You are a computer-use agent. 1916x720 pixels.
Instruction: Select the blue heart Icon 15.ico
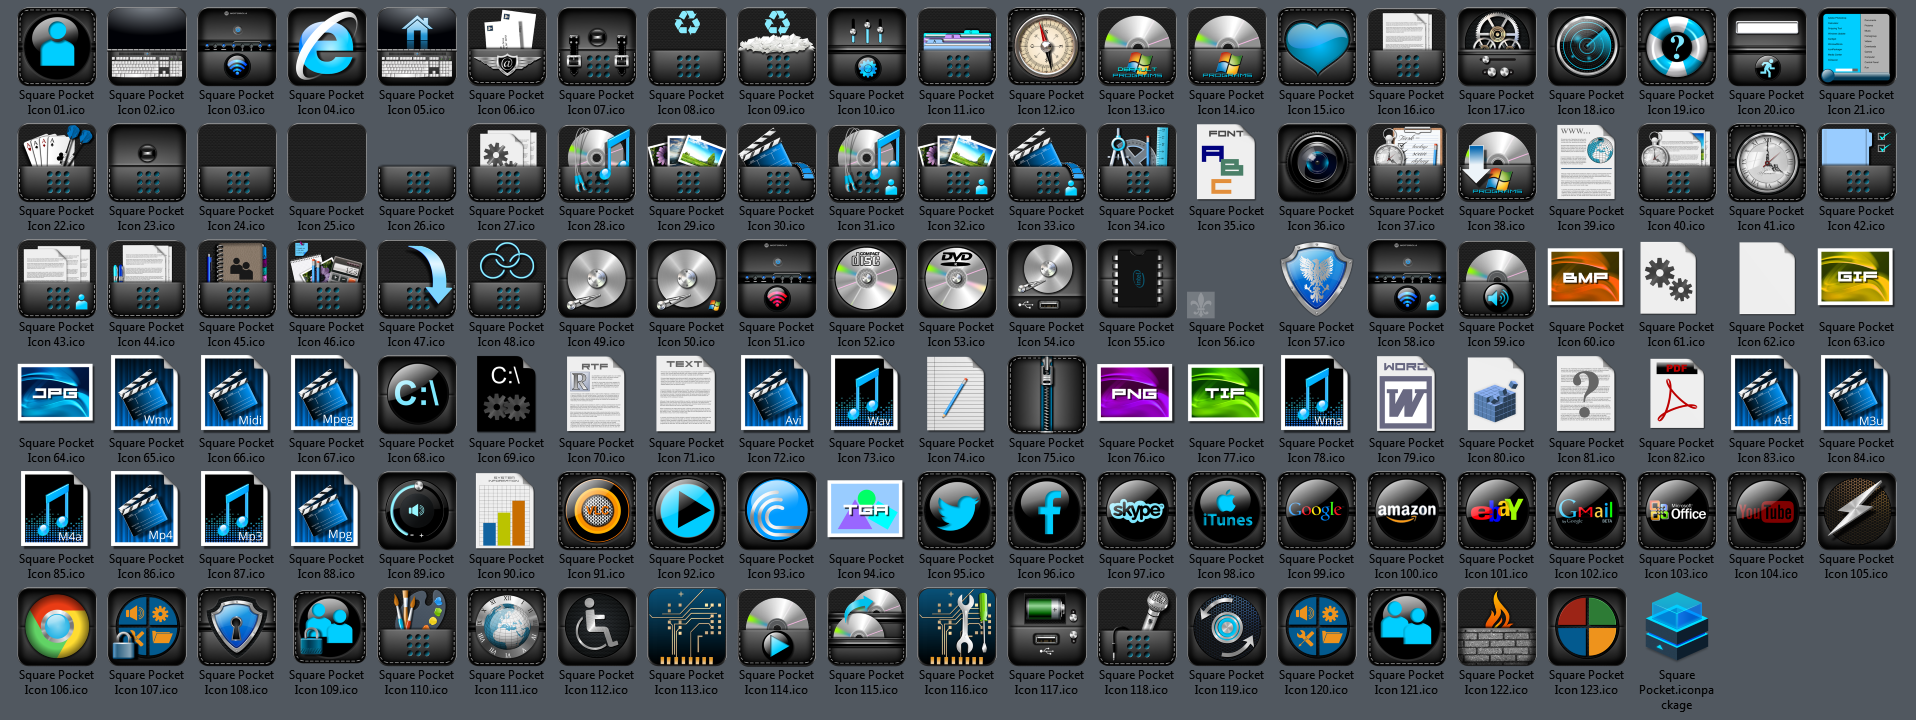click(x=1317, y=47)
